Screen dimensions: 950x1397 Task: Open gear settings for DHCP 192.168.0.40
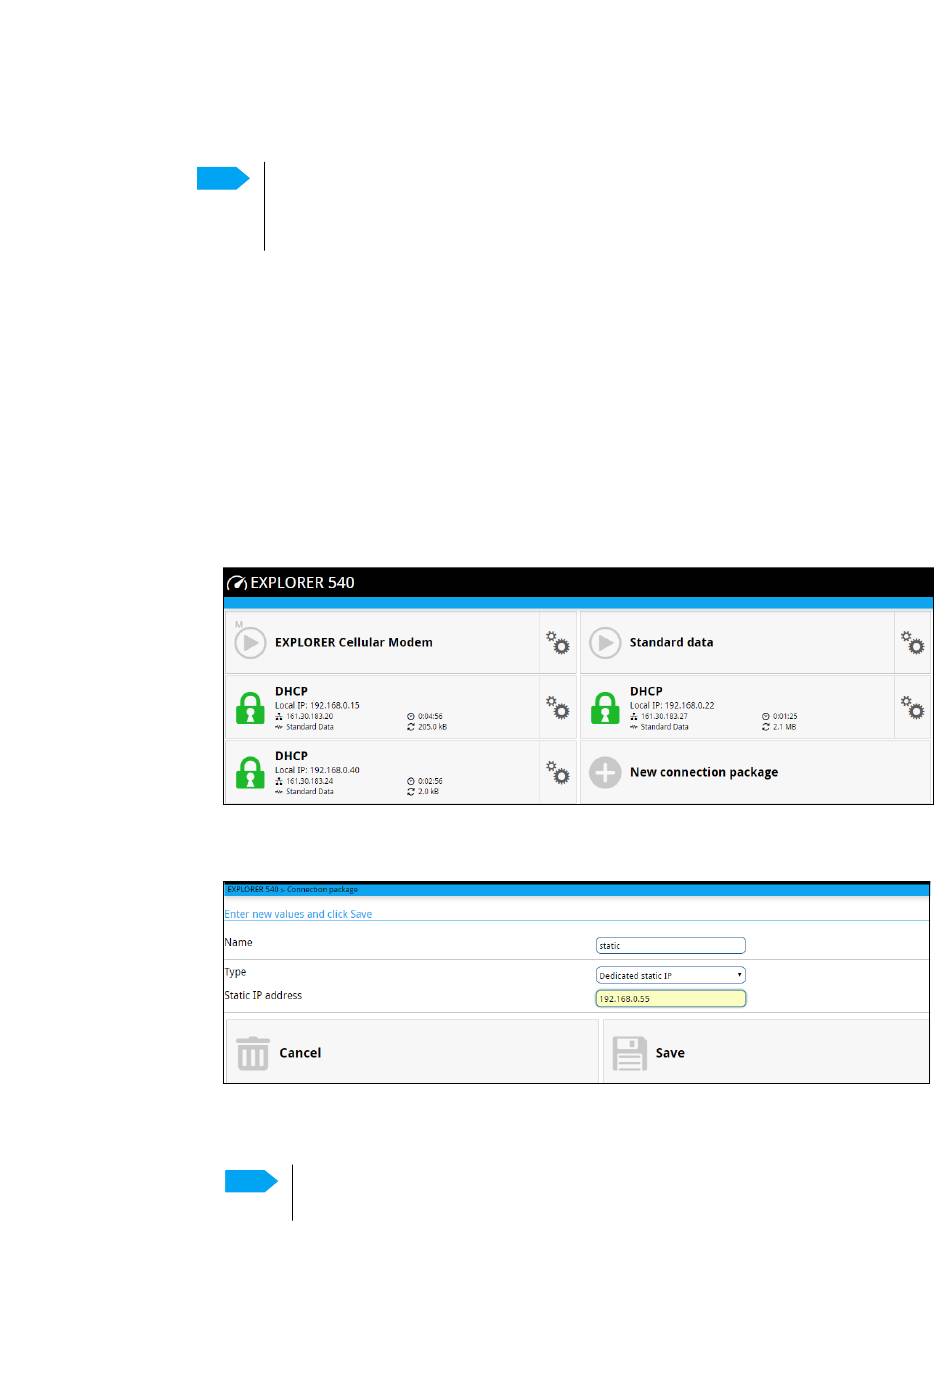tap(558, 772)
